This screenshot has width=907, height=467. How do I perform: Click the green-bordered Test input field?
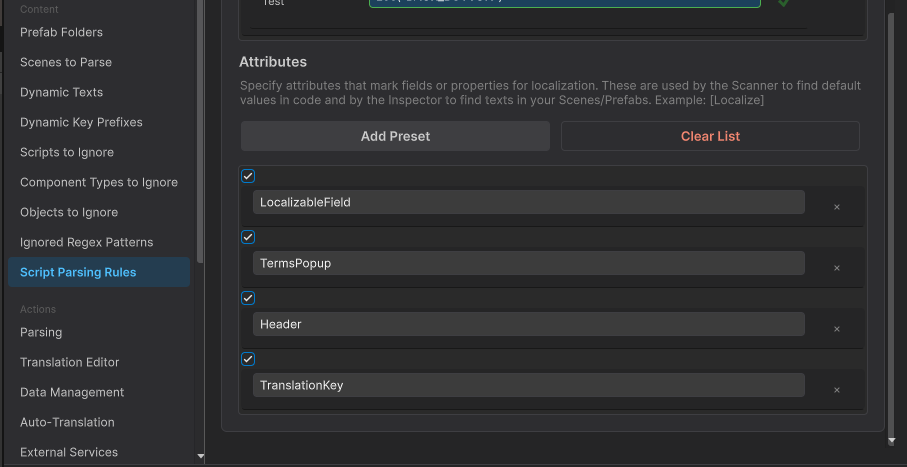[x=565, y=3]
